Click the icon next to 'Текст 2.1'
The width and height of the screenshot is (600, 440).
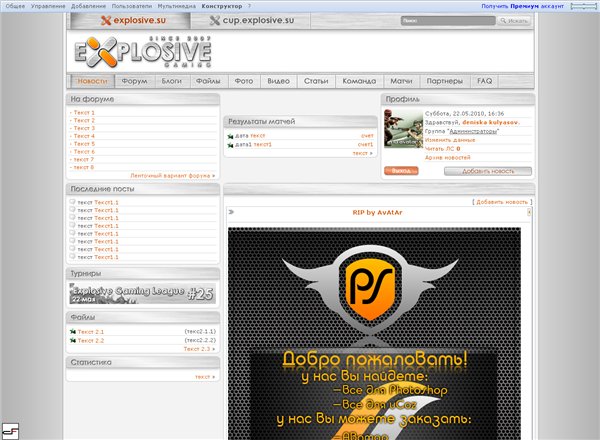point(73,332)
